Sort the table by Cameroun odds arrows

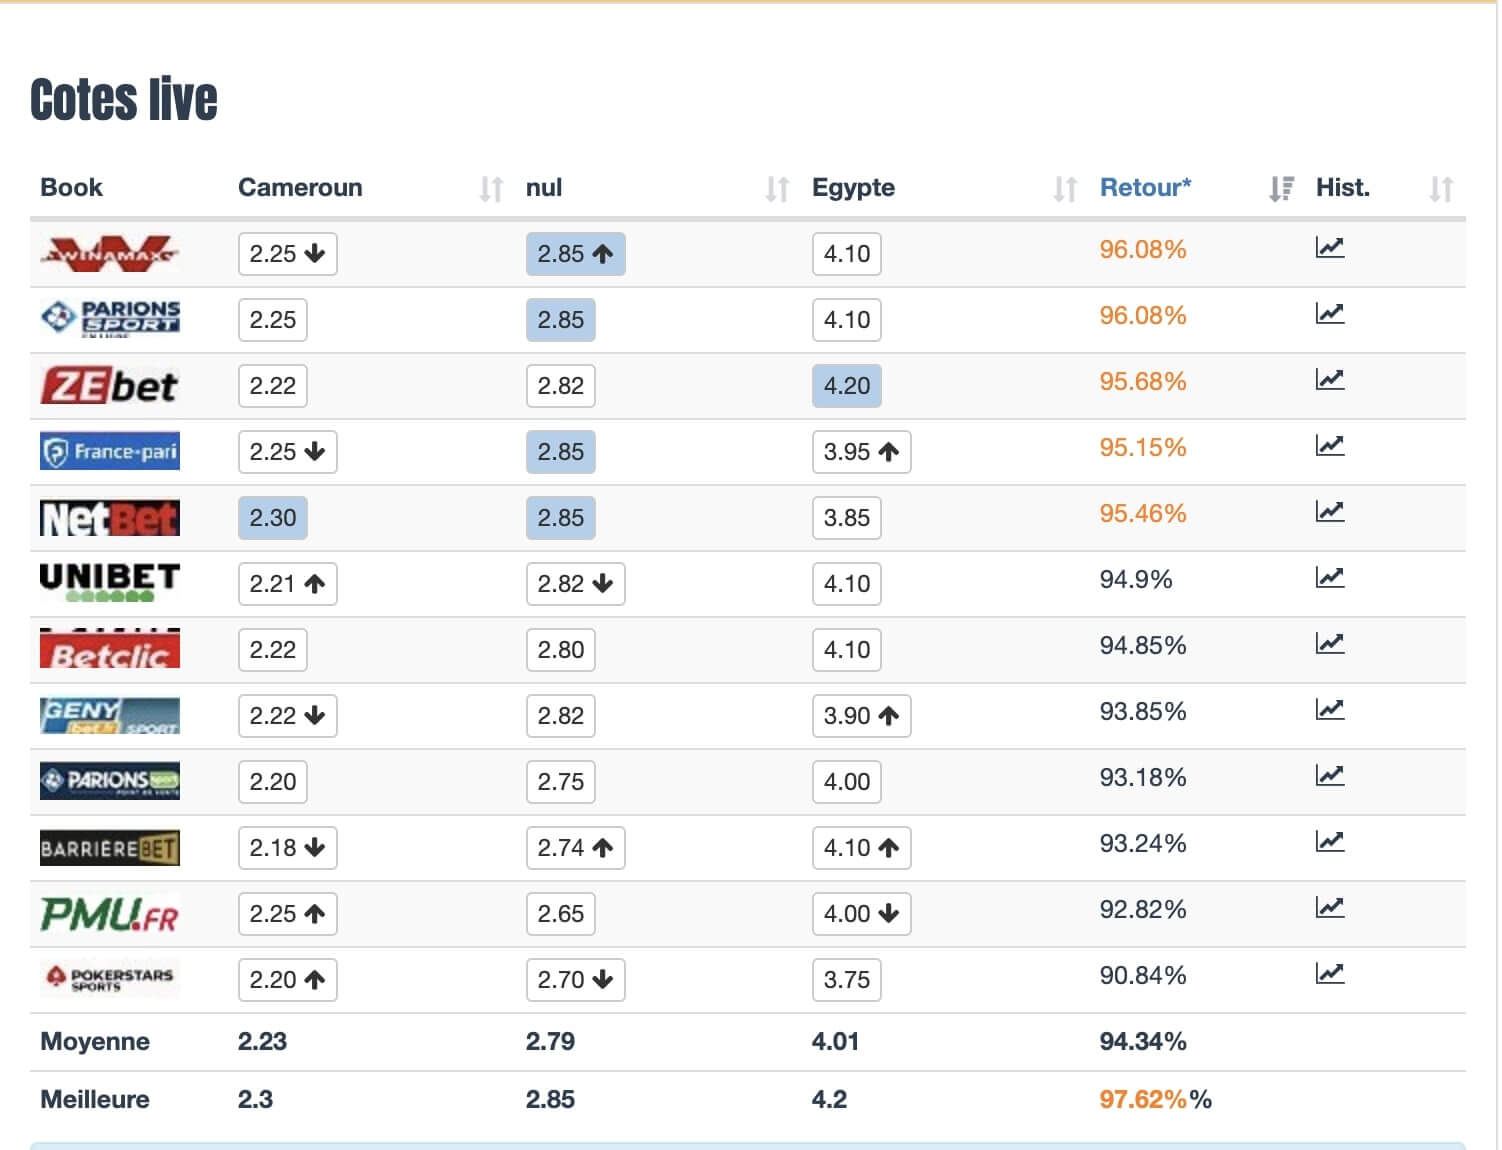click(491, 188)
